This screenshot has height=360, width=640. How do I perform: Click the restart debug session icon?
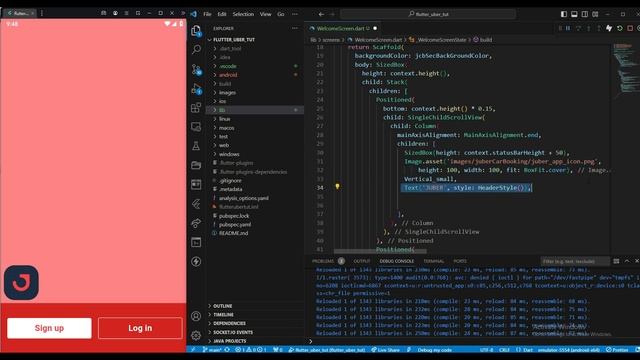[x=620, y=28]
